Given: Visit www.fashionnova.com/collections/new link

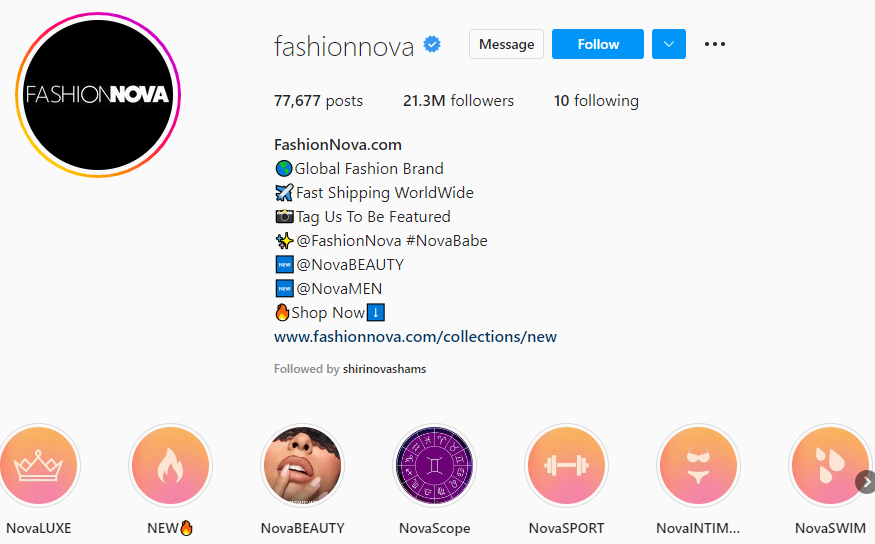Looking at the screenshot, I should coord(415,337).
